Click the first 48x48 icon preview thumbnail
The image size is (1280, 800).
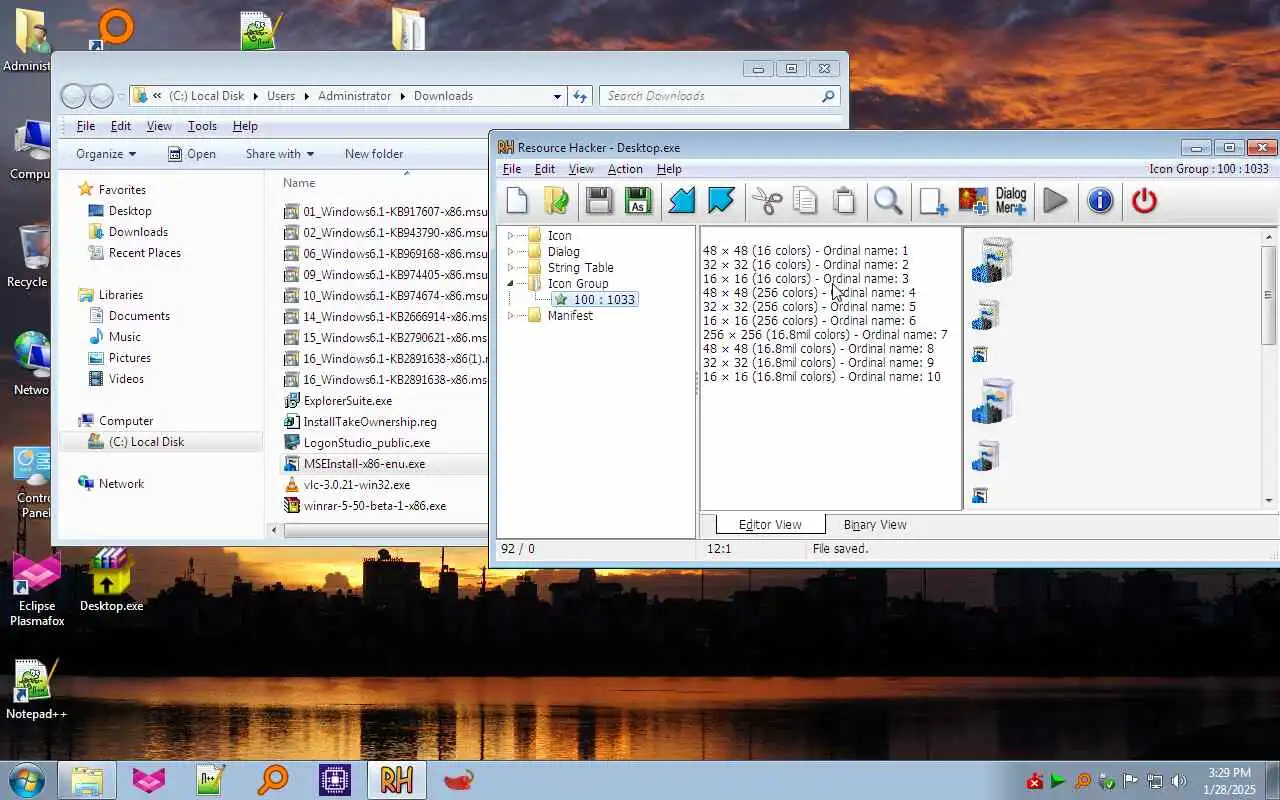(993, 259)
